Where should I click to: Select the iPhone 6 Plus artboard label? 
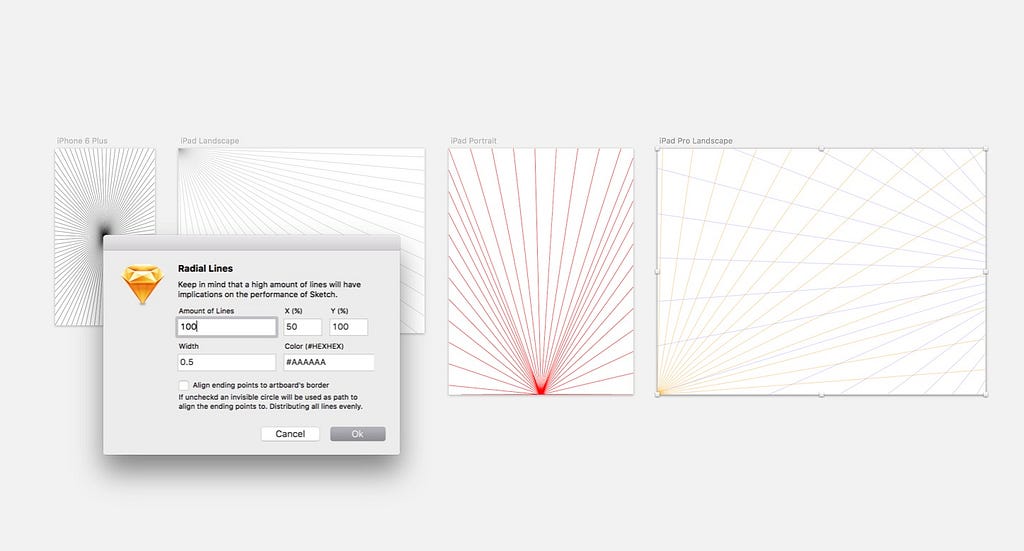82,140
